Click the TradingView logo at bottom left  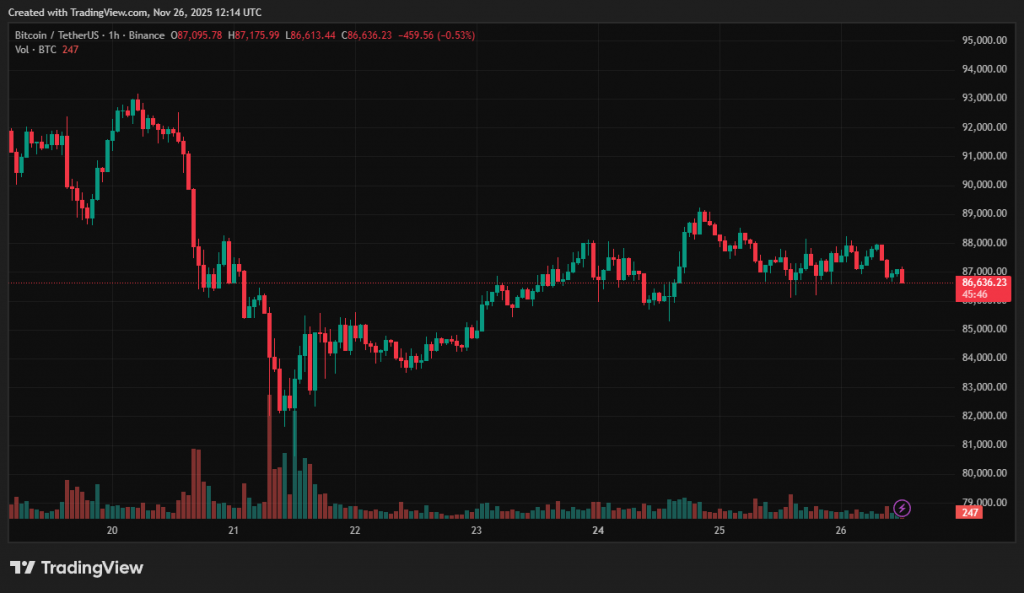(x=77, y=568)
